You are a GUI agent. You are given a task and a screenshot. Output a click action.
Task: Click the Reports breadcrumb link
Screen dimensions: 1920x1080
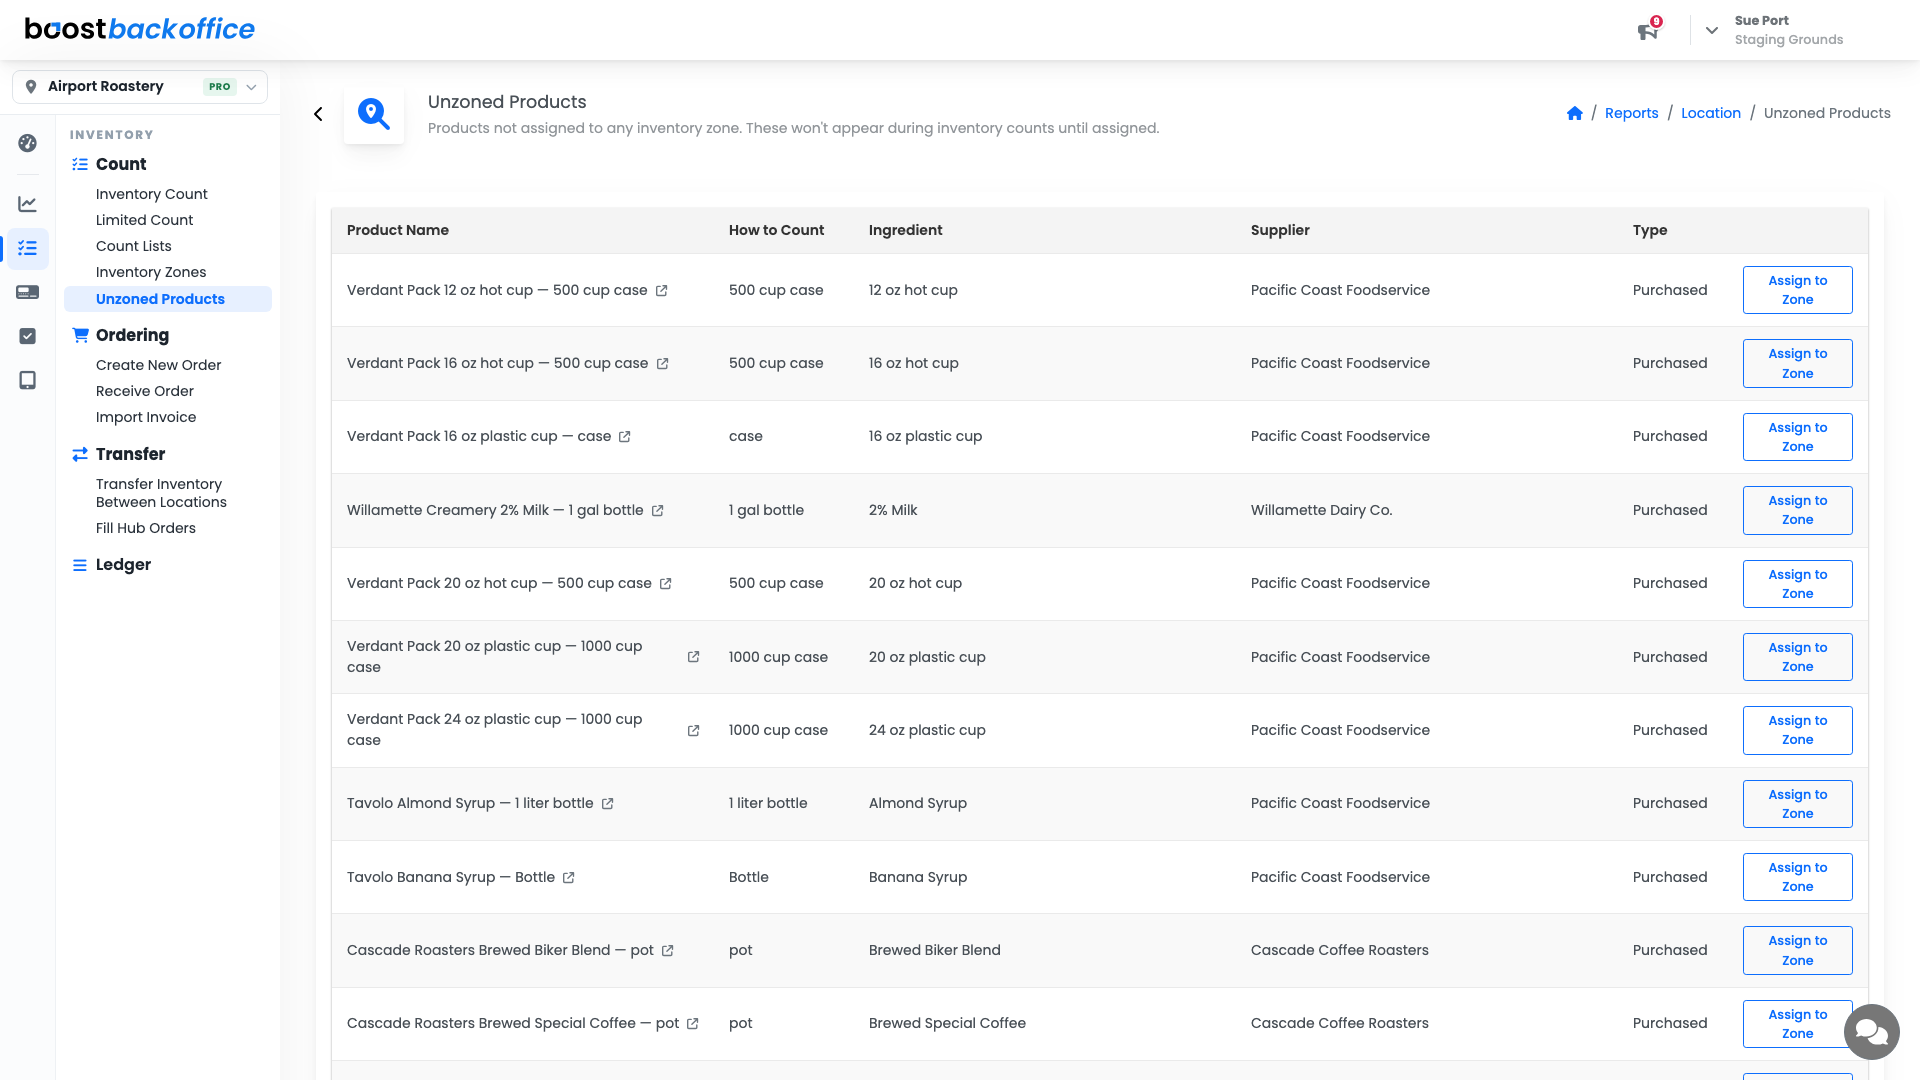[x=1631, y=113]
